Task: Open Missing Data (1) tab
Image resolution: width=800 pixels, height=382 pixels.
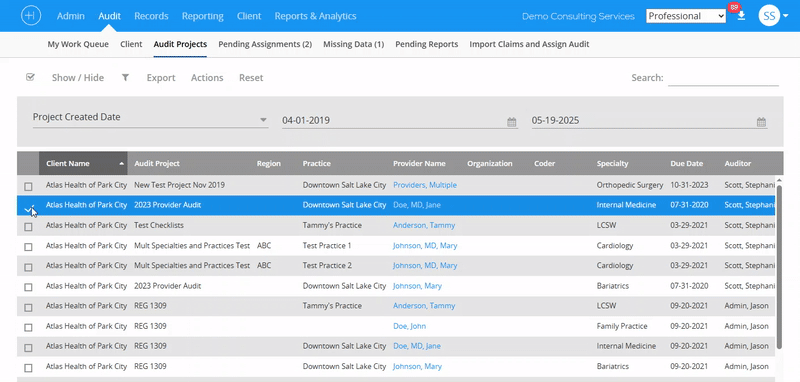Action: 354,44
